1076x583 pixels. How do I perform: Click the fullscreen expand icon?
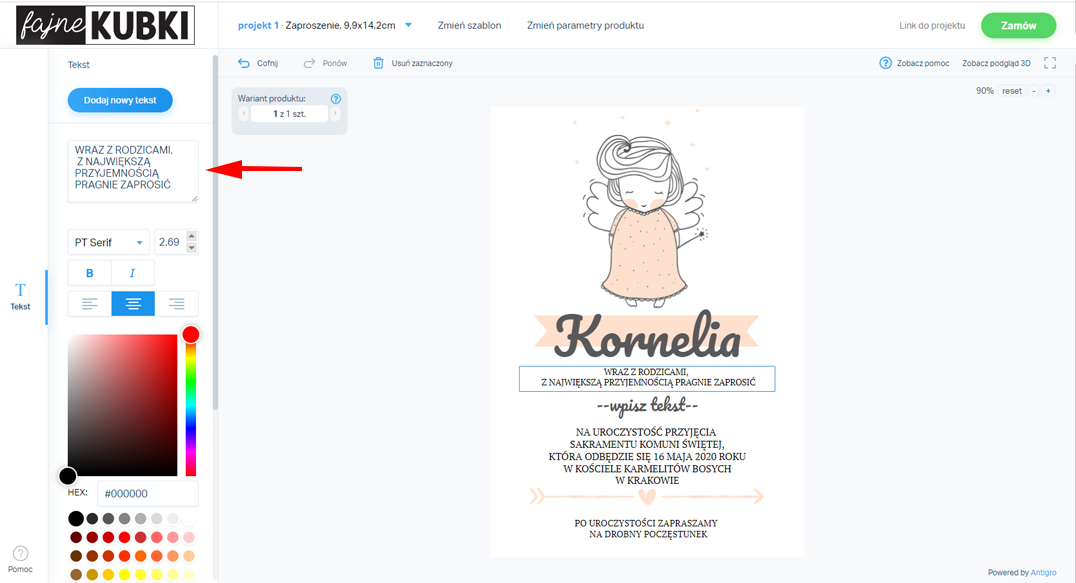coord(1050,63)
